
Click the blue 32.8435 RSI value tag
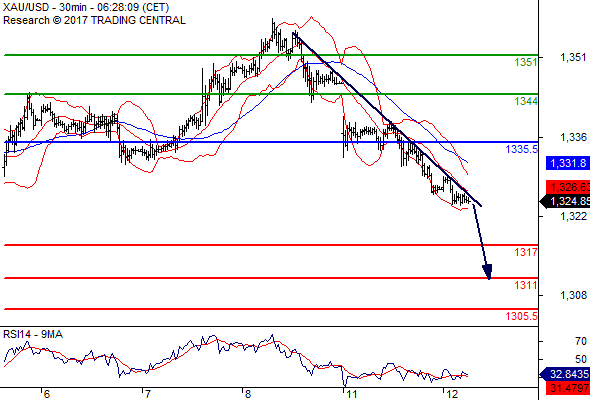coord(565,374)
